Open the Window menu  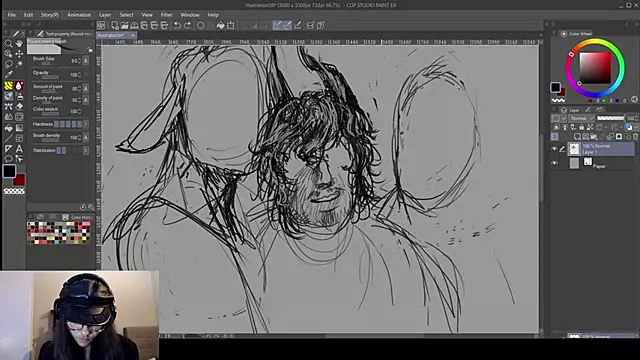click(x=190, y=15)
